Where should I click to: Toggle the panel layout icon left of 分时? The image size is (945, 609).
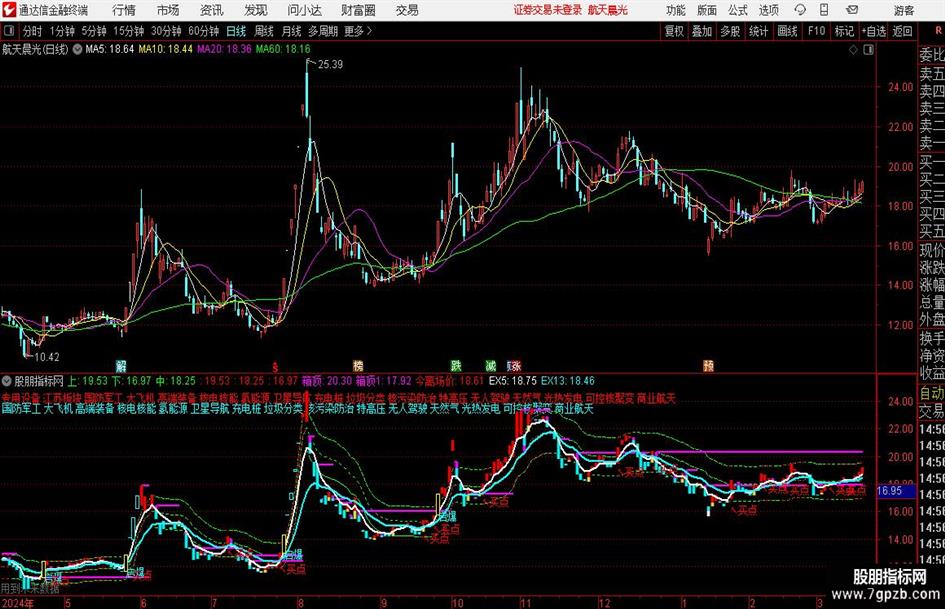(9, 31)
